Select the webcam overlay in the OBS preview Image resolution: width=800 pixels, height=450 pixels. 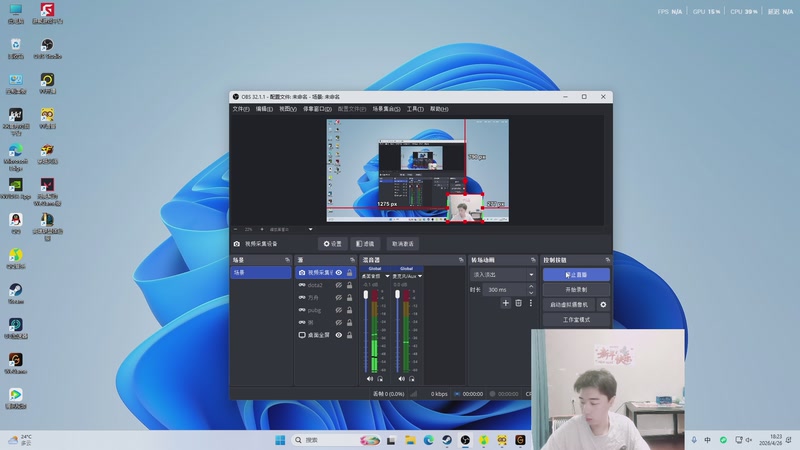(x=465, y=208)
